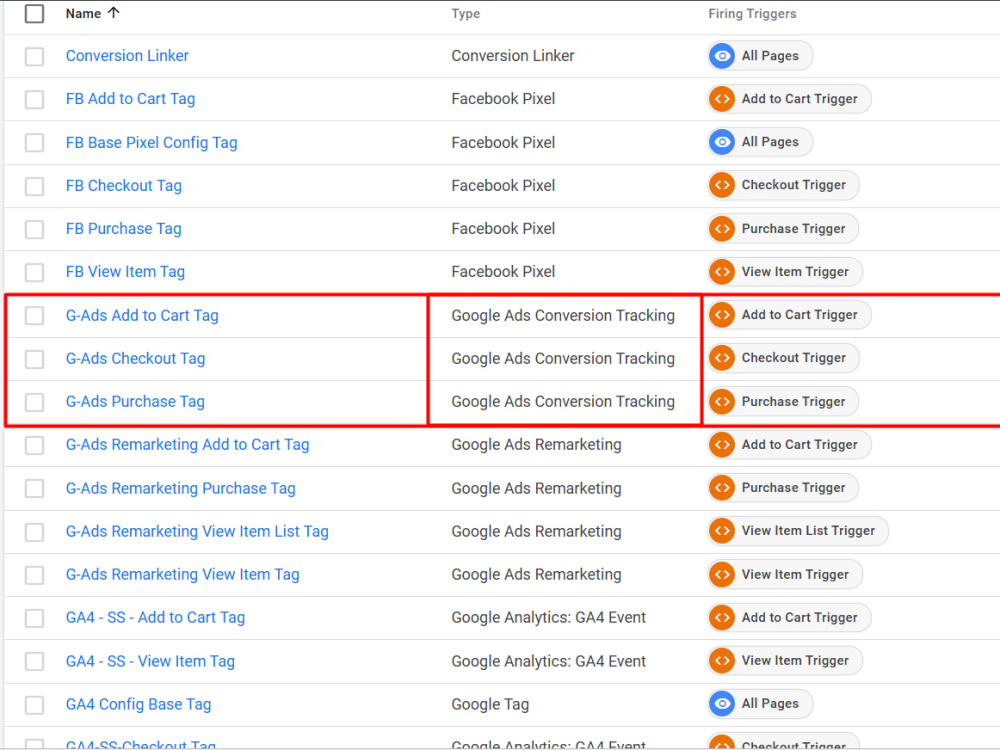The image size is (1000, 750).
Task: Check the GA4 - SS - View Item Tag checkbox
Action: 34,661
